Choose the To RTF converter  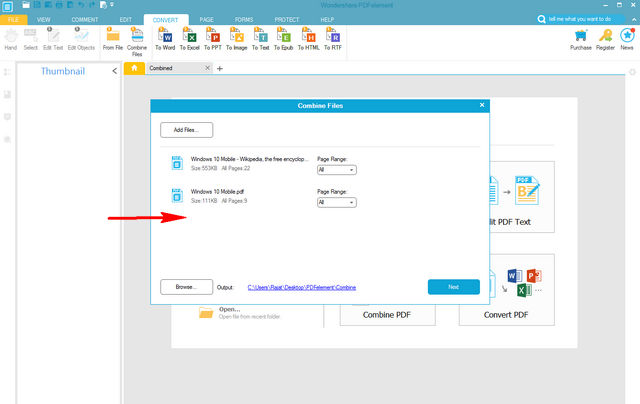coord(333,39)
